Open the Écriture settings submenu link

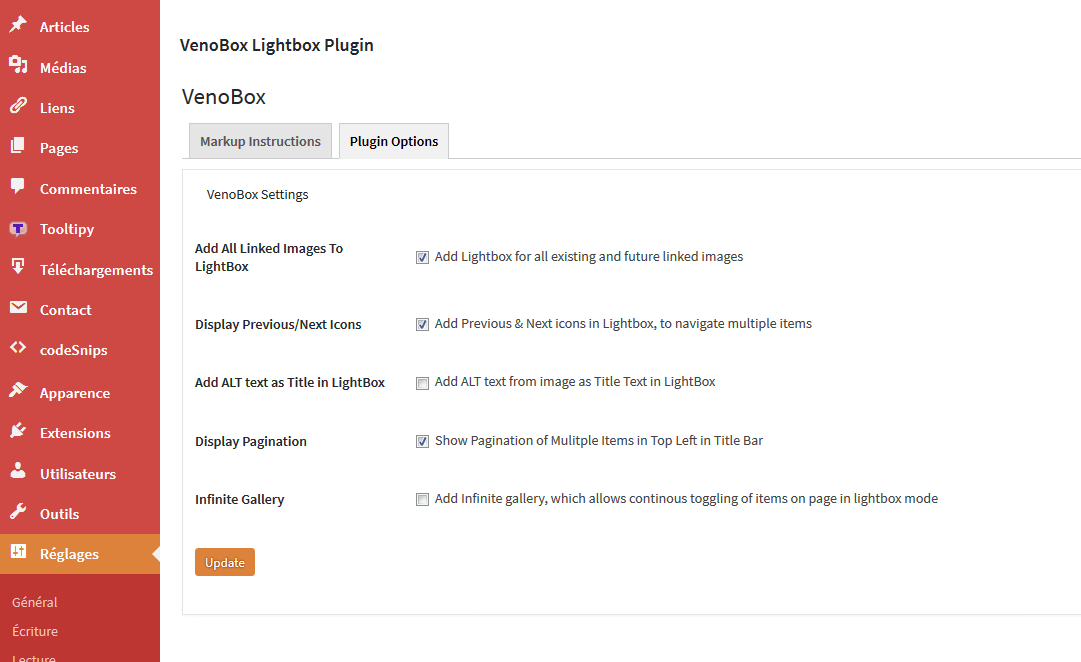(34, 631)
